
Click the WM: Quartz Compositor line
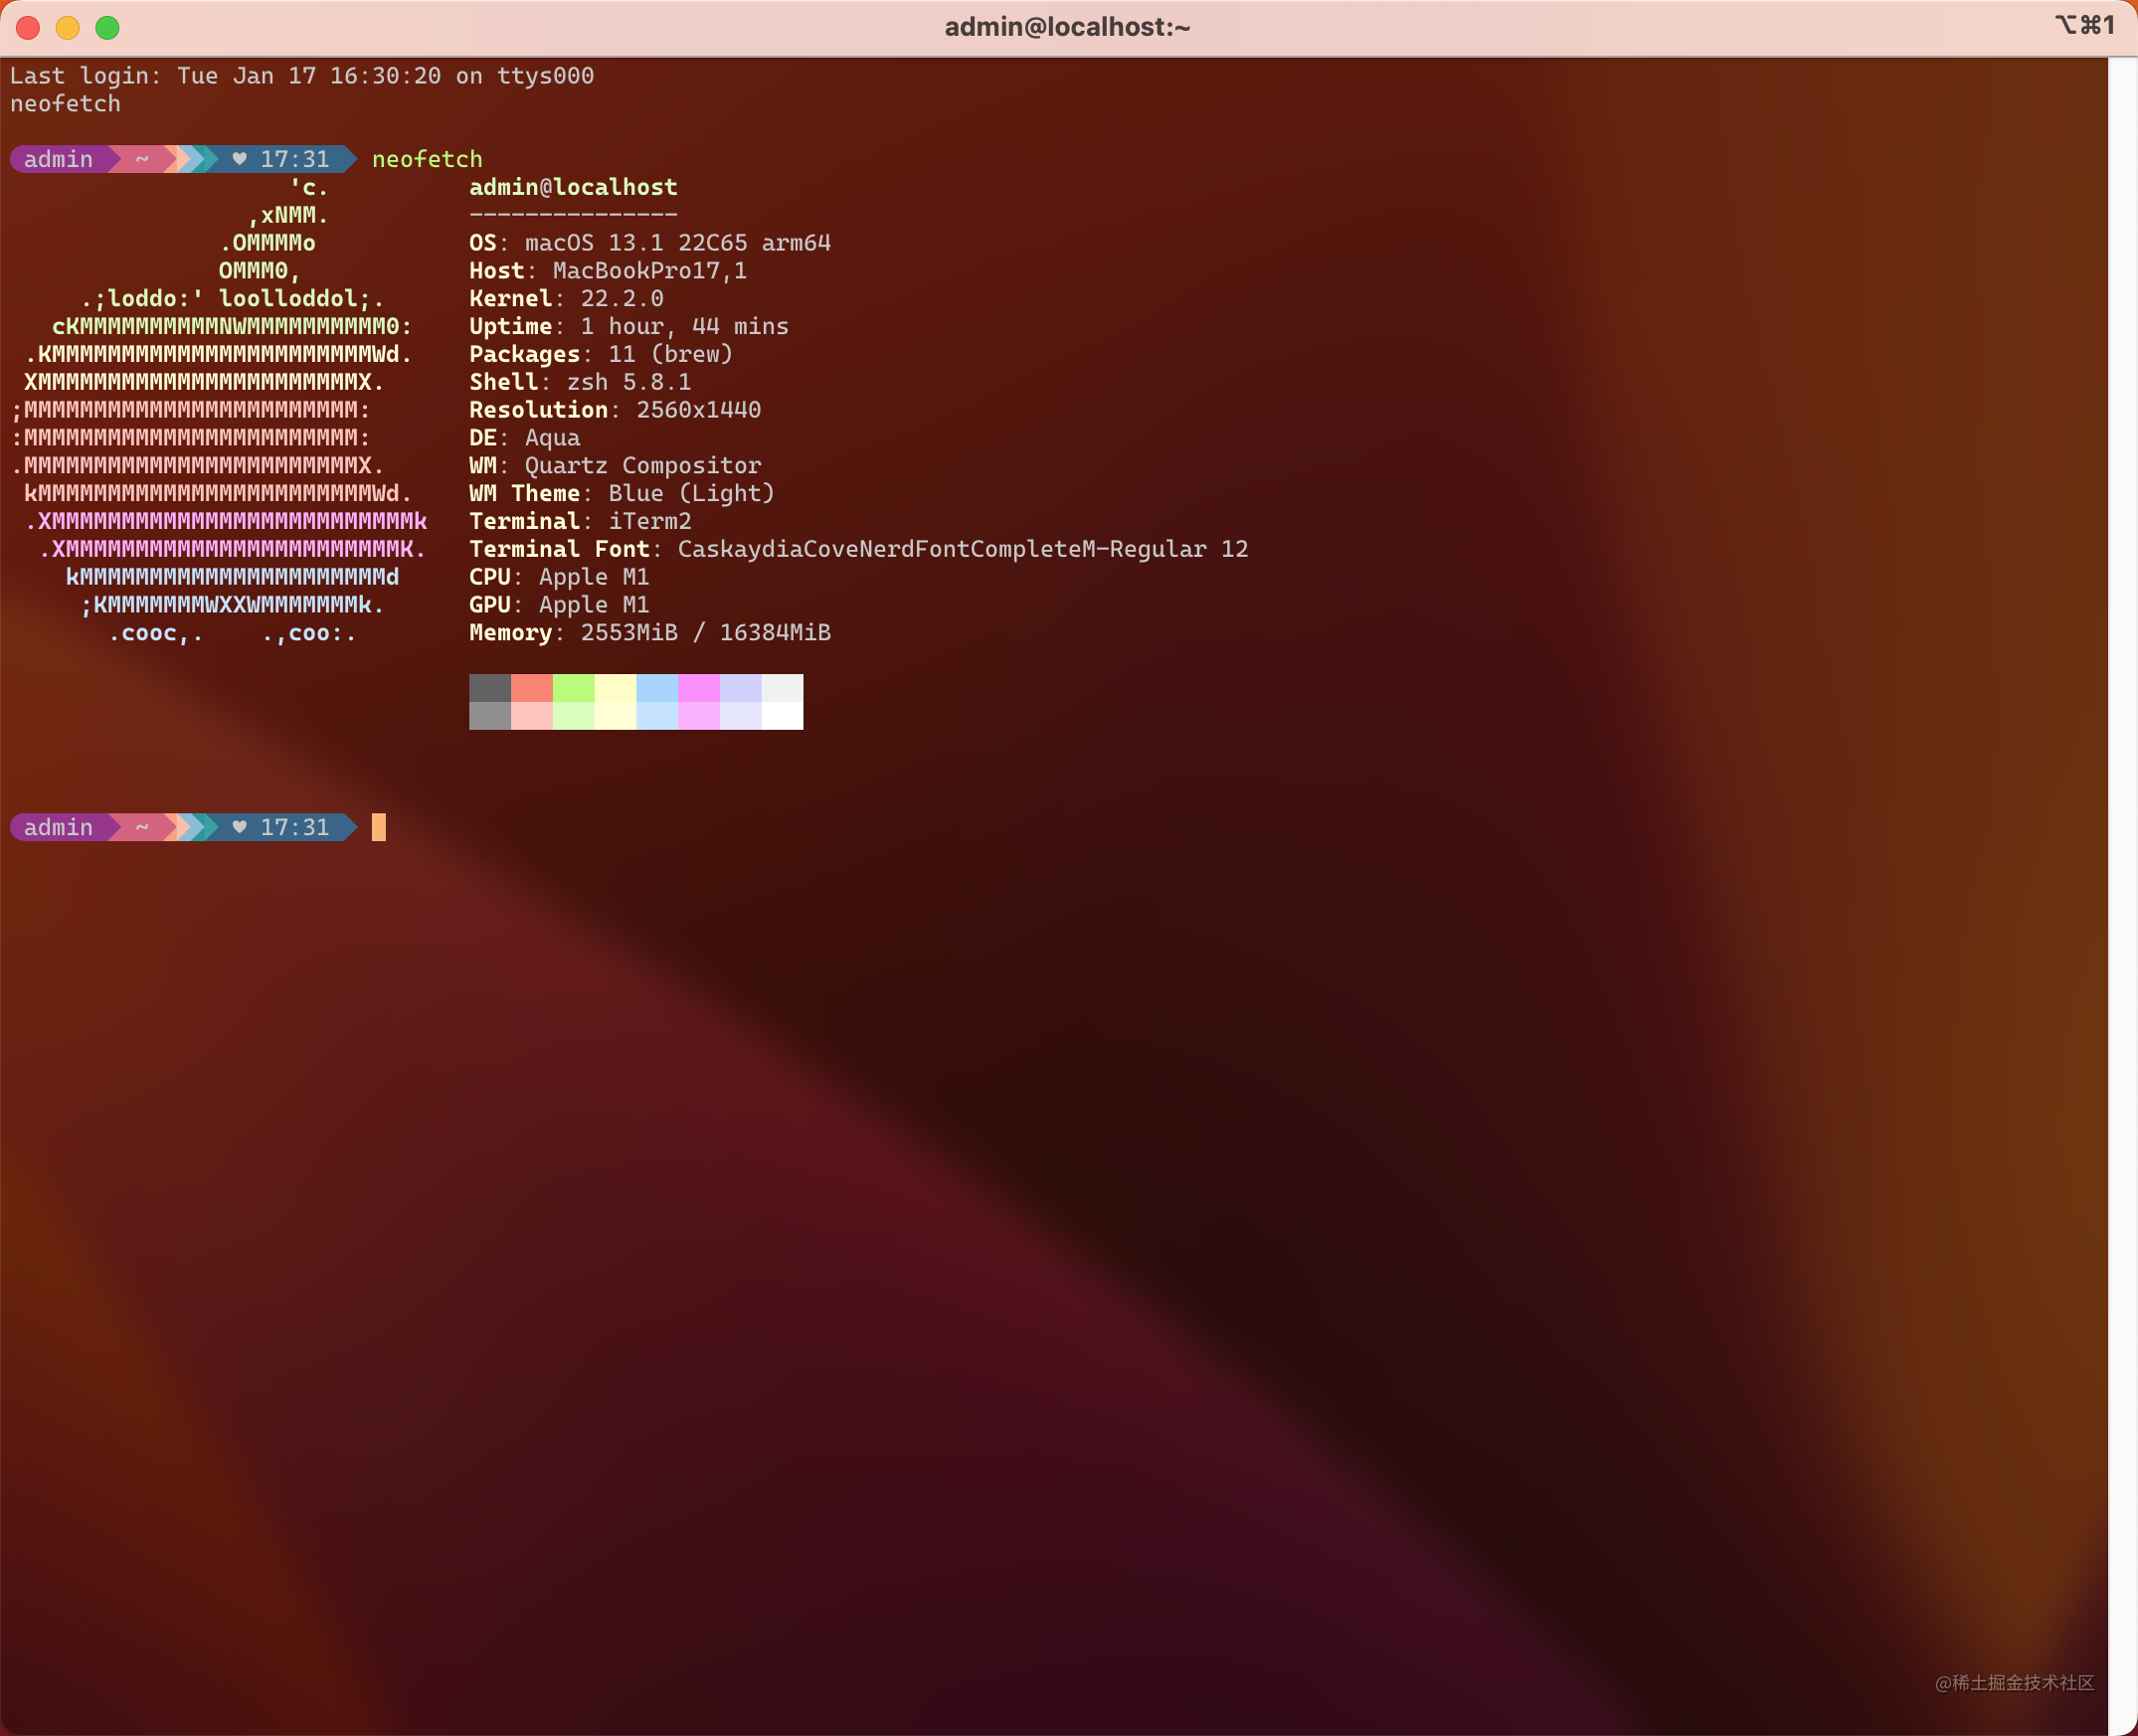[615, 466]
